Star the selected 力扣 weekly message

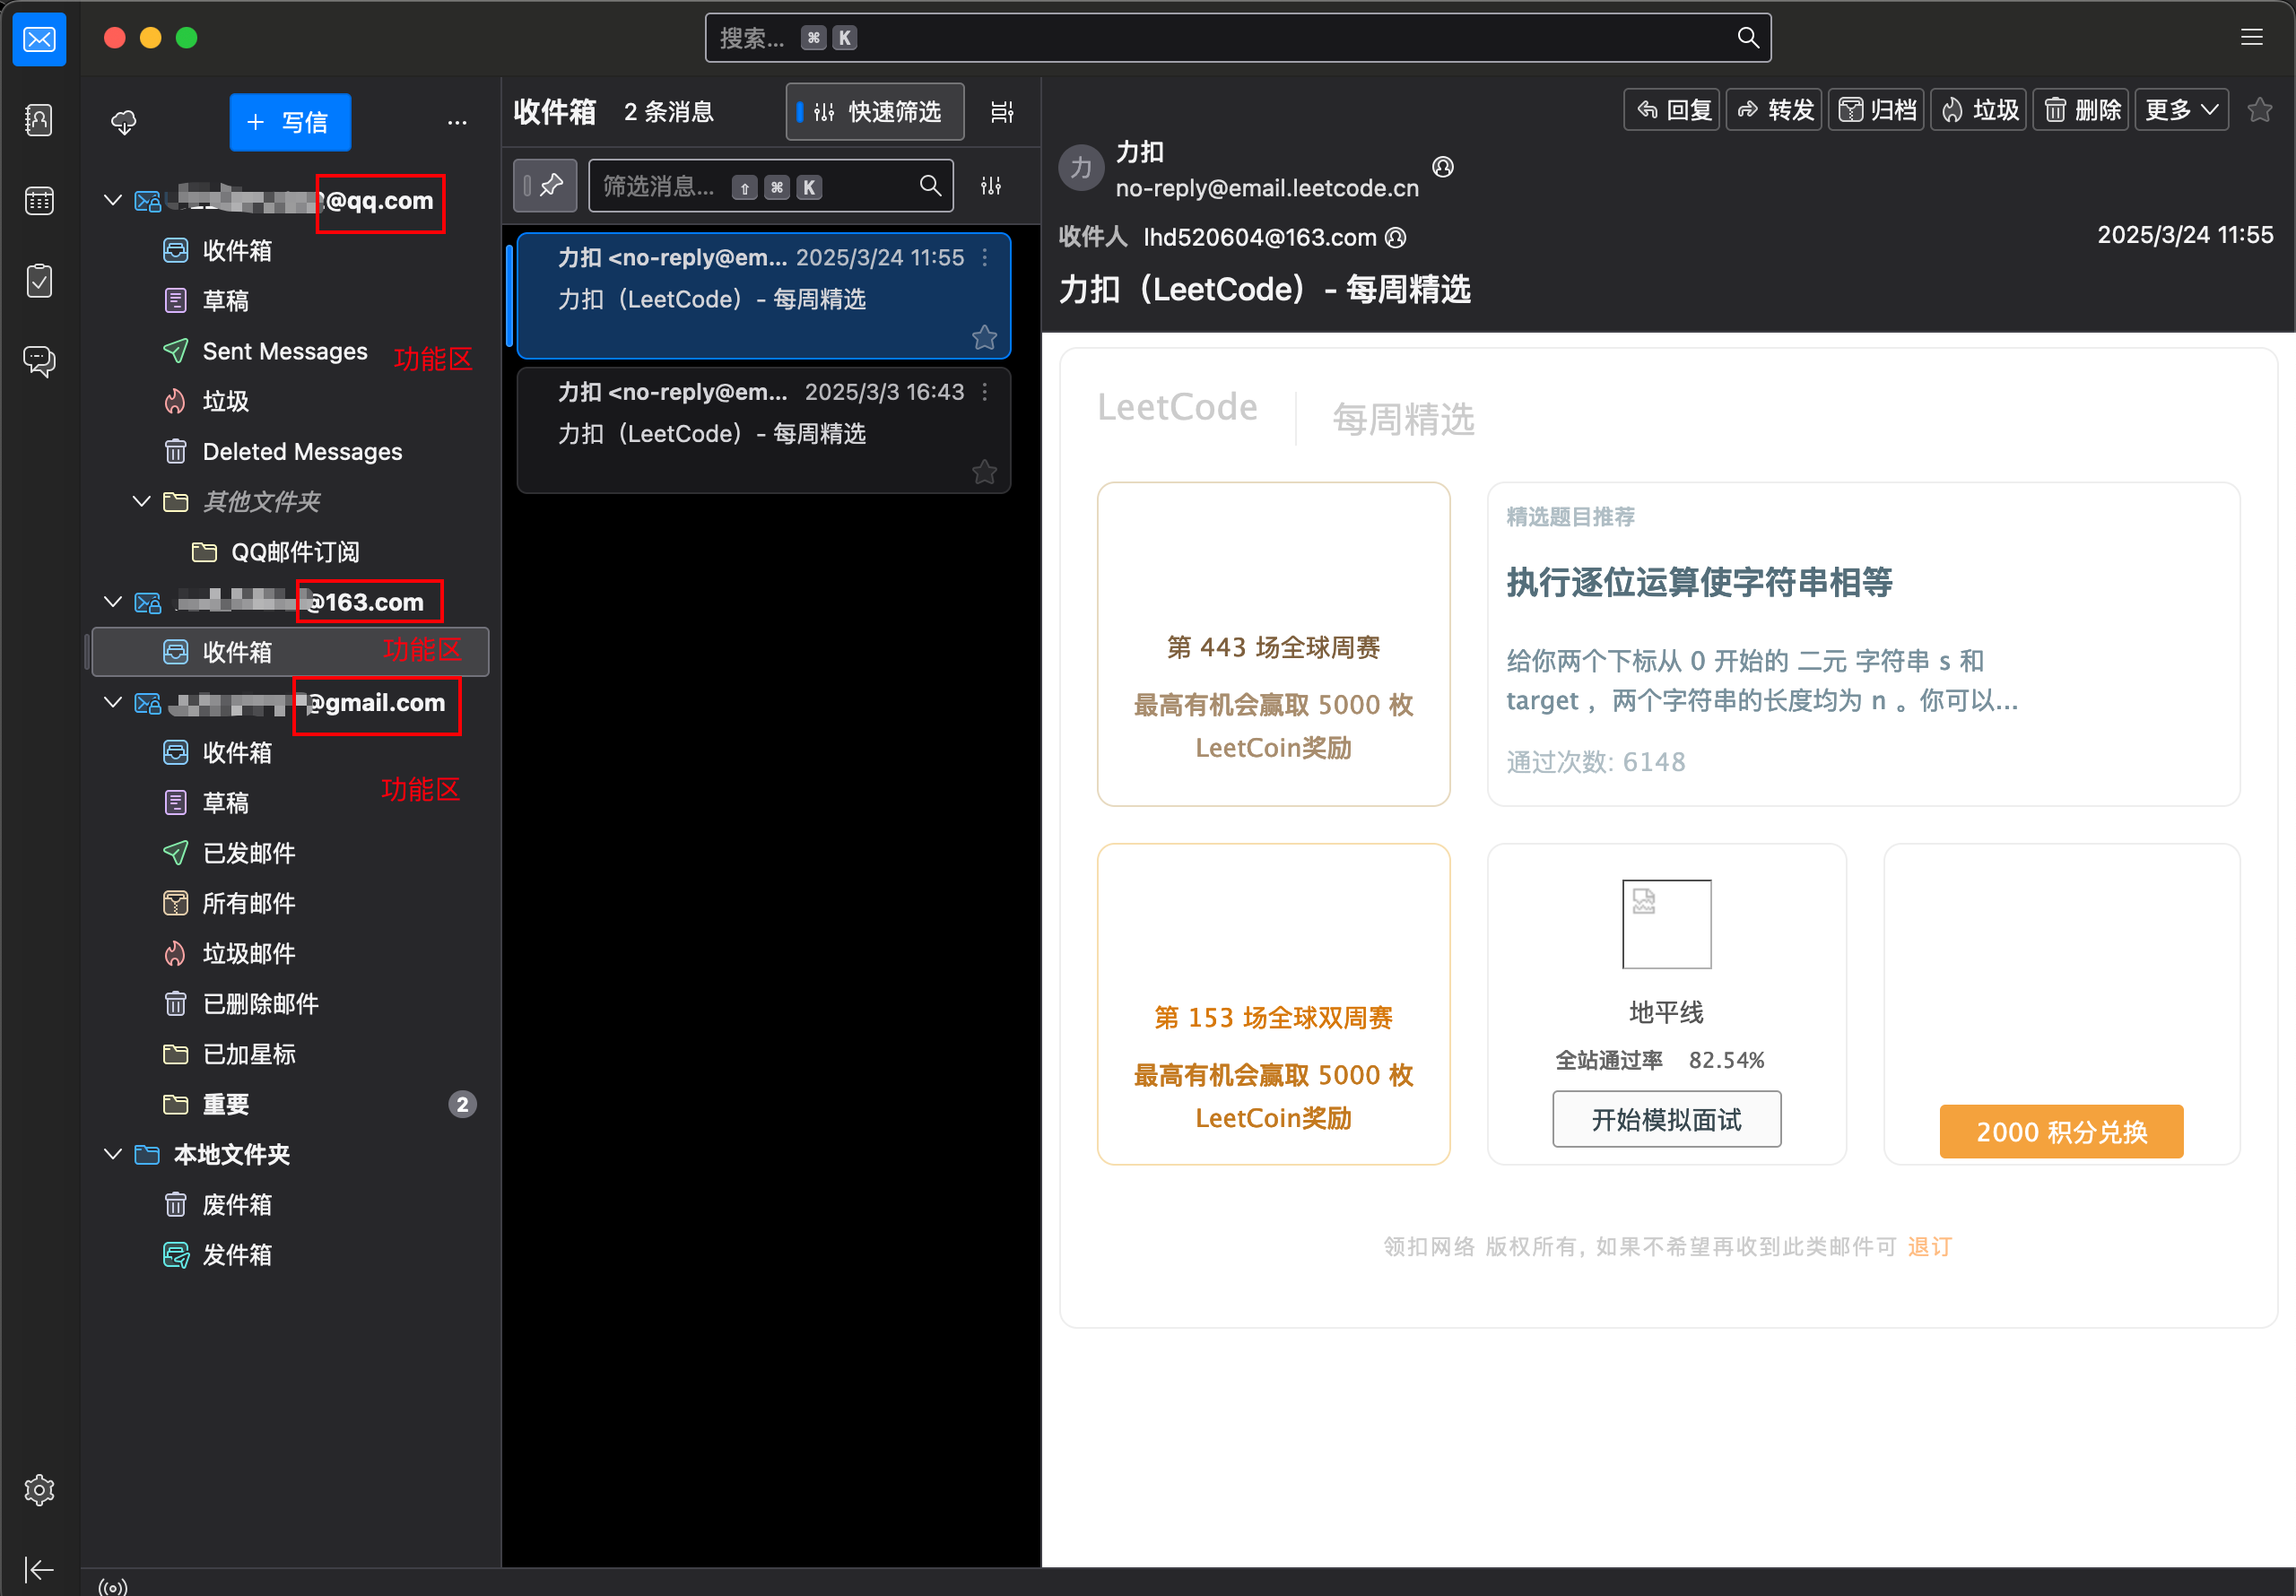point(984,338)
